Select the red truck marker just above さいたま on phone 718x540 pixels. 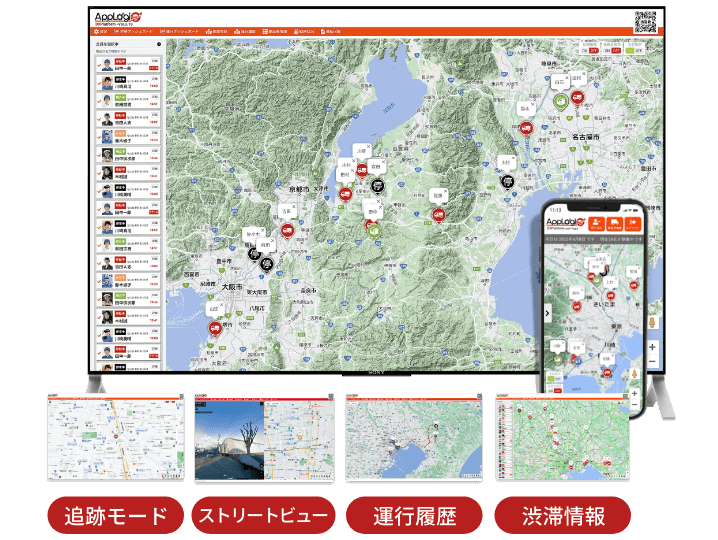pos(610,296)
